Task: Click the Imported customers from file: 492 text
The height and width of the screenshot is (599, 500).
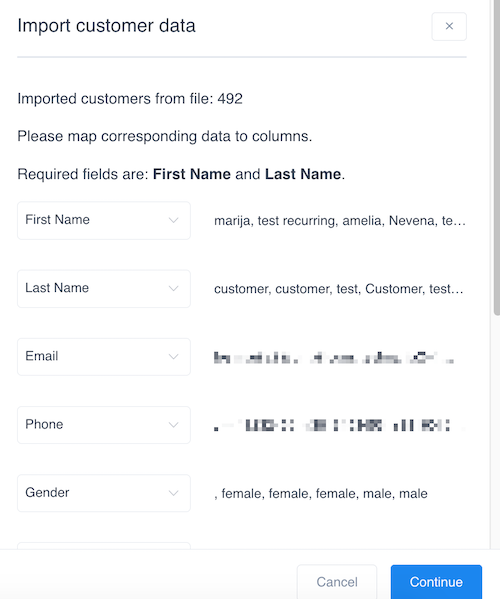Action: (x=130, y=99)
